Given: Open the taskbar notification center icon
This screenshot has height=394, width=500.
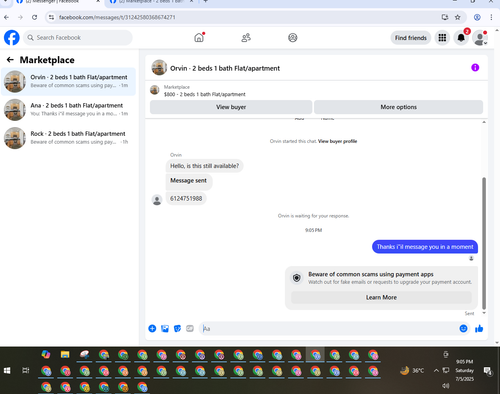Looking at the screenshot, I should tap(488, 371).
